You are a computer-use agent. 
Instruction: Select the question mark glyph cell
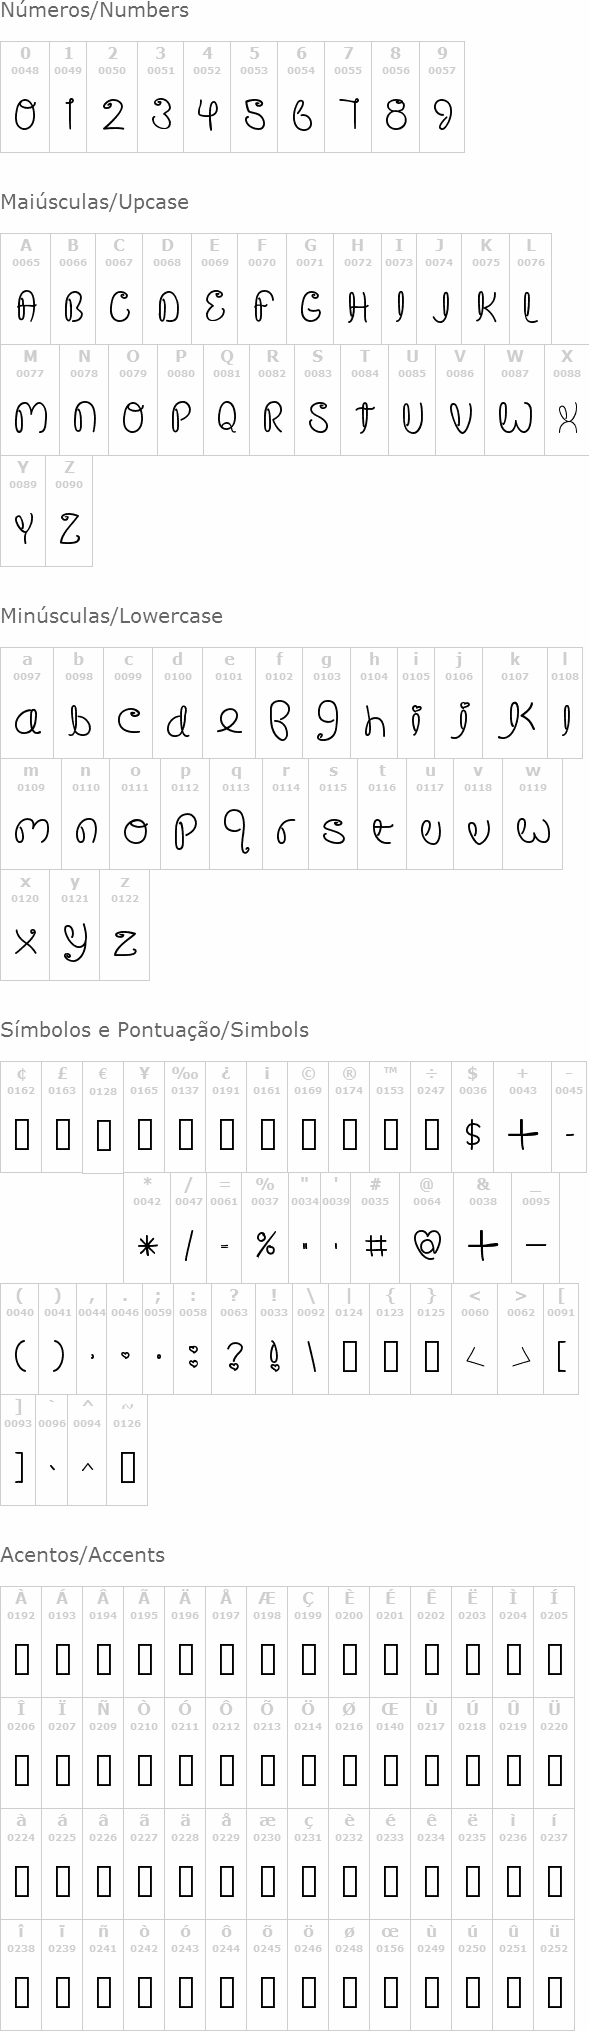click(234, 1339)
